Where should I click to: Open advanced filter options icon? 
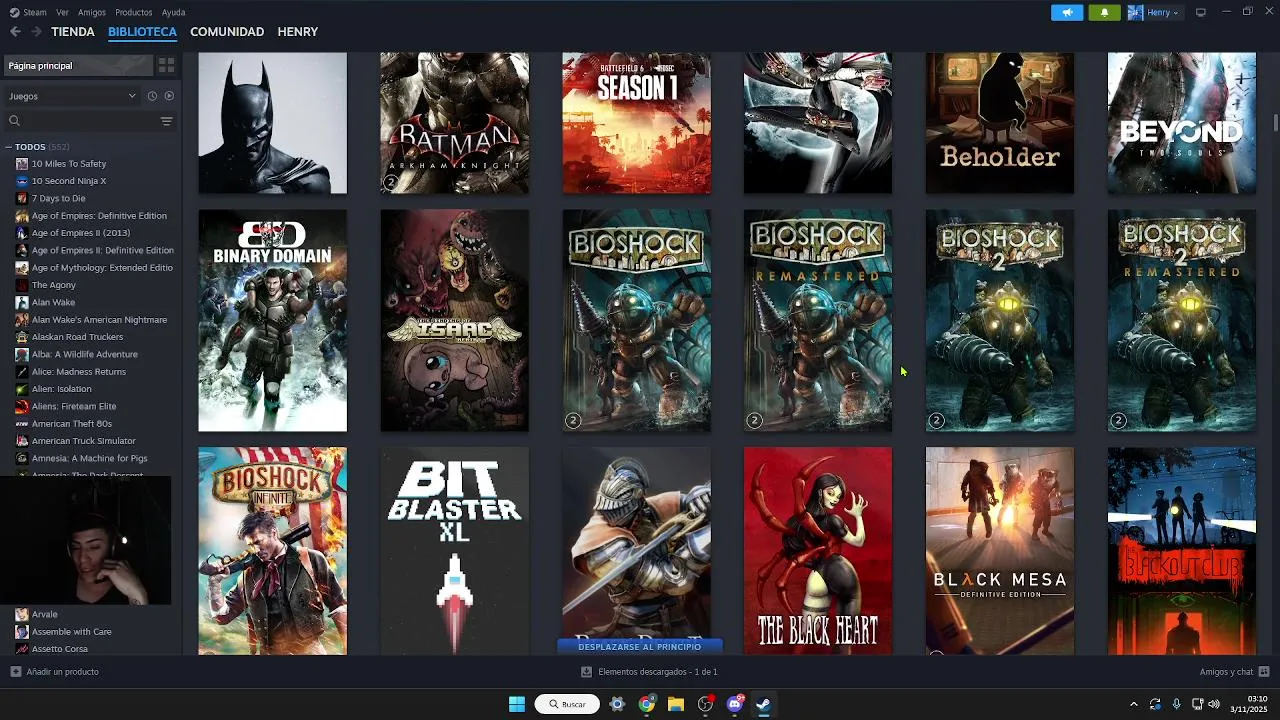pyautogui.click(x=166, y=121)
